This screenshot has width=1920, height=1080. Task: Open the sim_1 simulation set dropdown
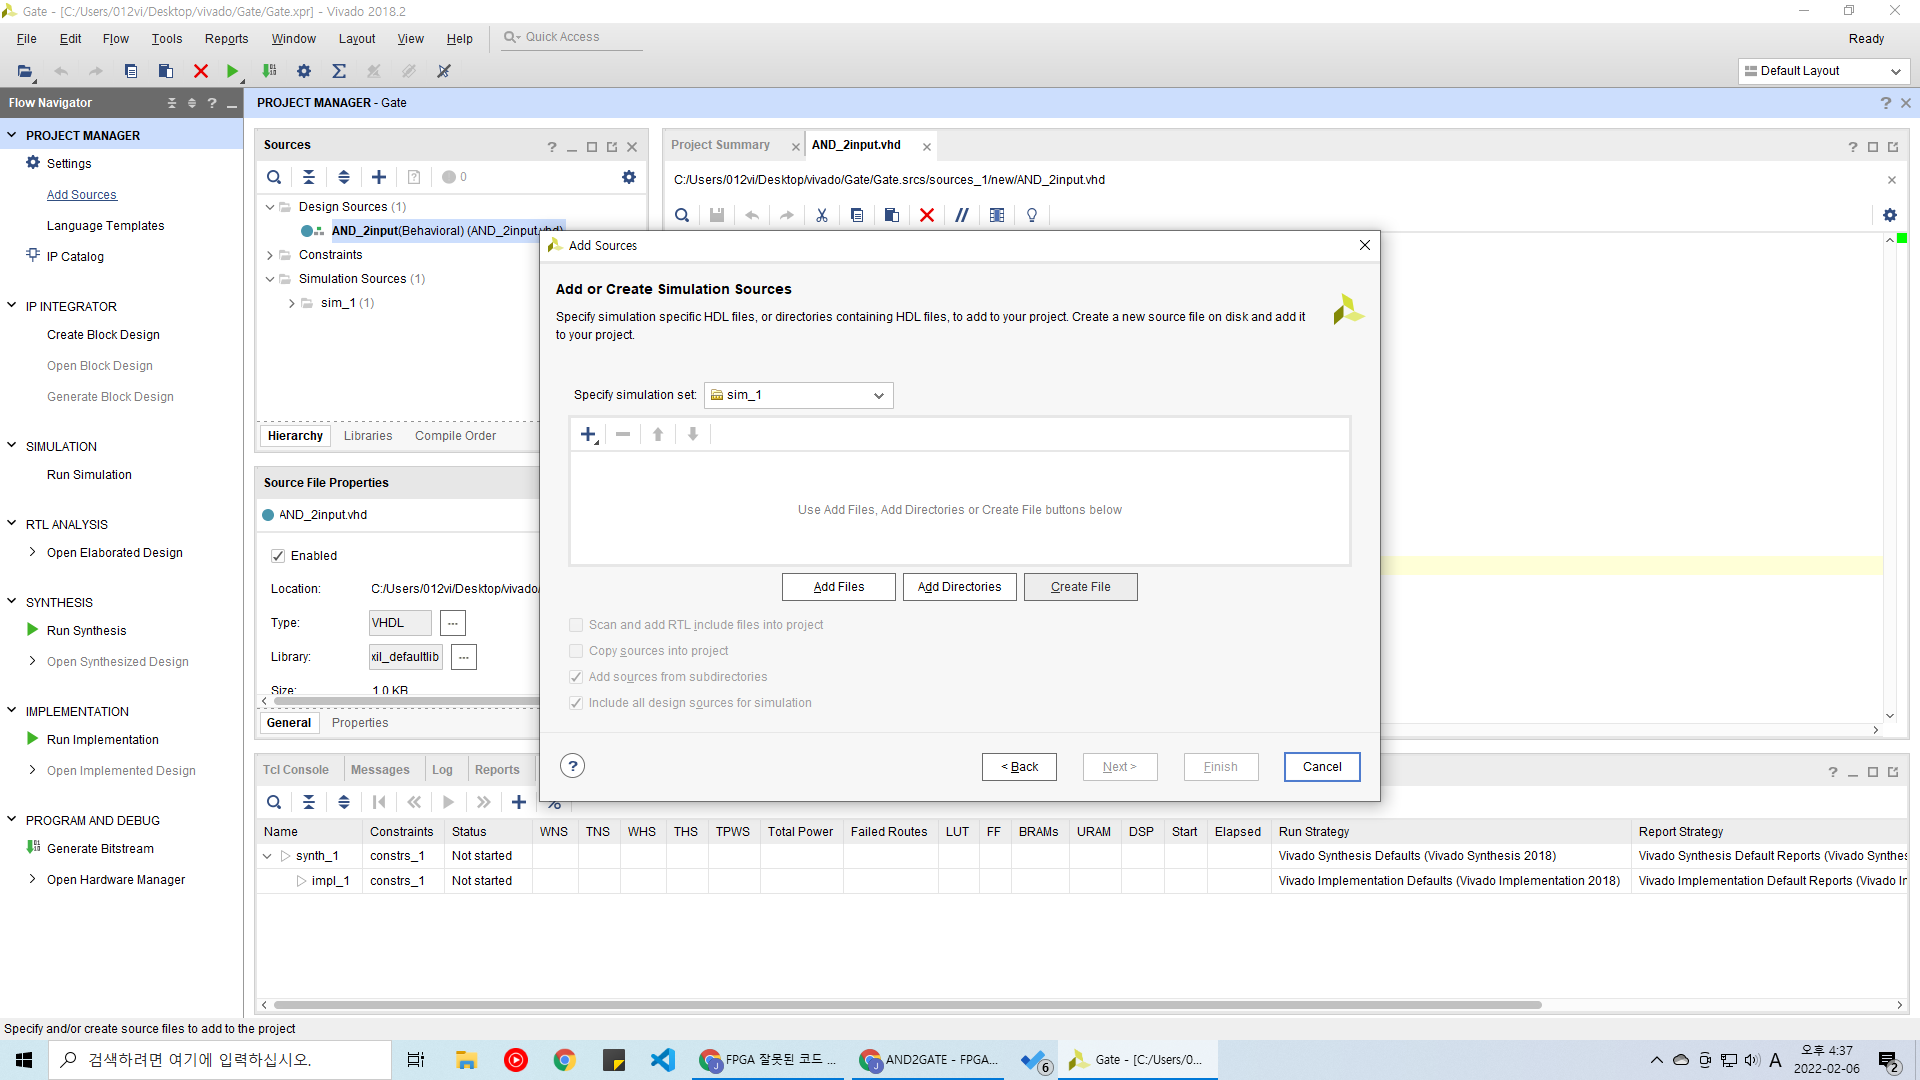pyautogui.click(x=798, y=395)
